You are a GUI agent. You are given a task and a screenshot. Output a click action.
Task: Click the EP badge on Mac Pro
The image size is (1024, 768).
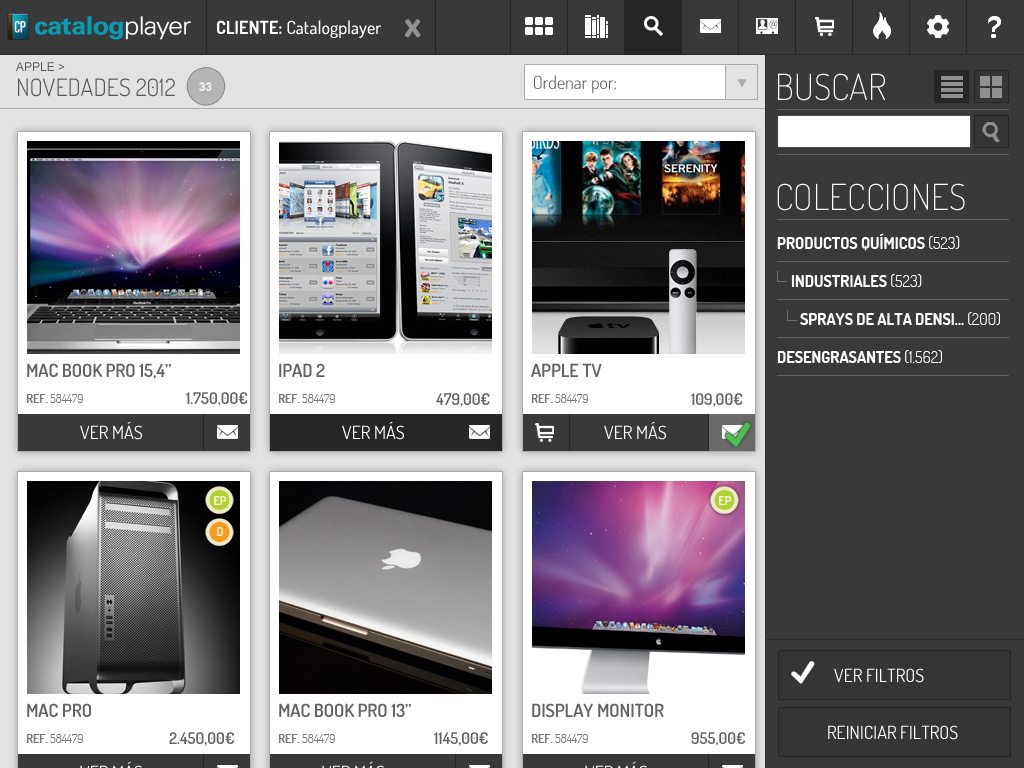[x=219, y=501]
